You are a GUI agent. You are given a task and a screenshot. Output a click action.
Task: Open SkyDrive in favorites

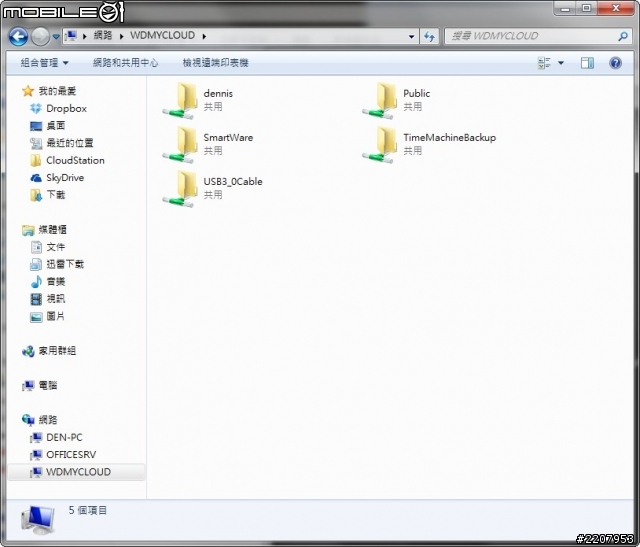click(x=65, y=178)
